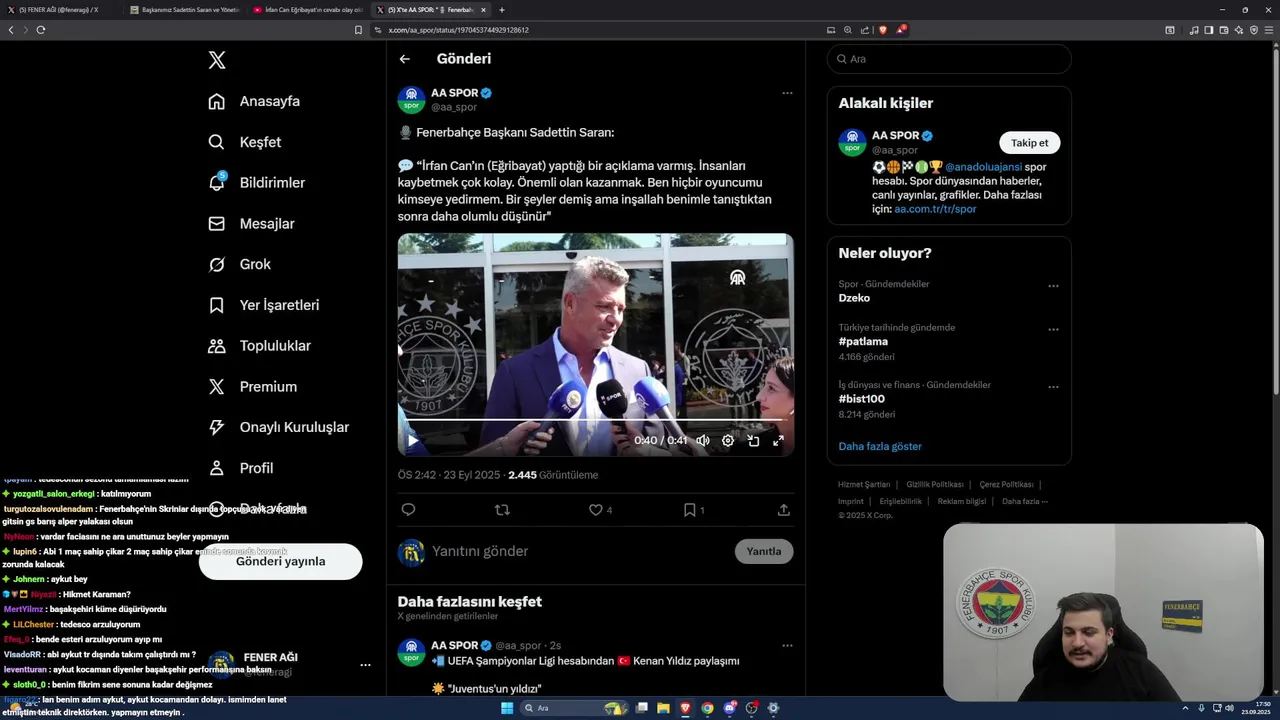Screen dimensions: 1280x720
Task: Open Hizmet Şartları footer link
Action: [x=864, y=485]
